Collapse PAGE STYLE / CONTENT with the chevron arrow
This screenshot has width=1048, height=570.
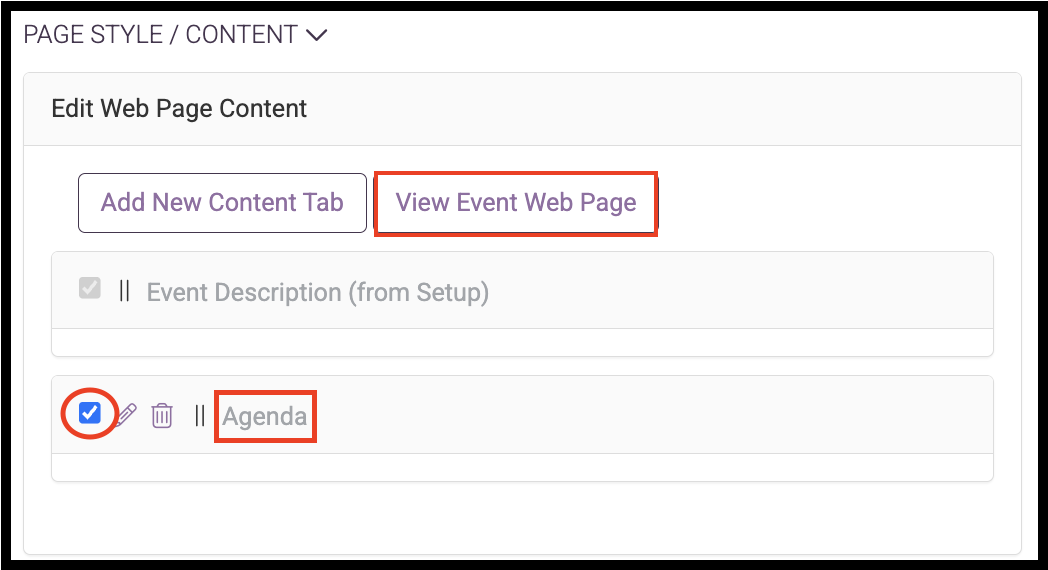point(316,35)
